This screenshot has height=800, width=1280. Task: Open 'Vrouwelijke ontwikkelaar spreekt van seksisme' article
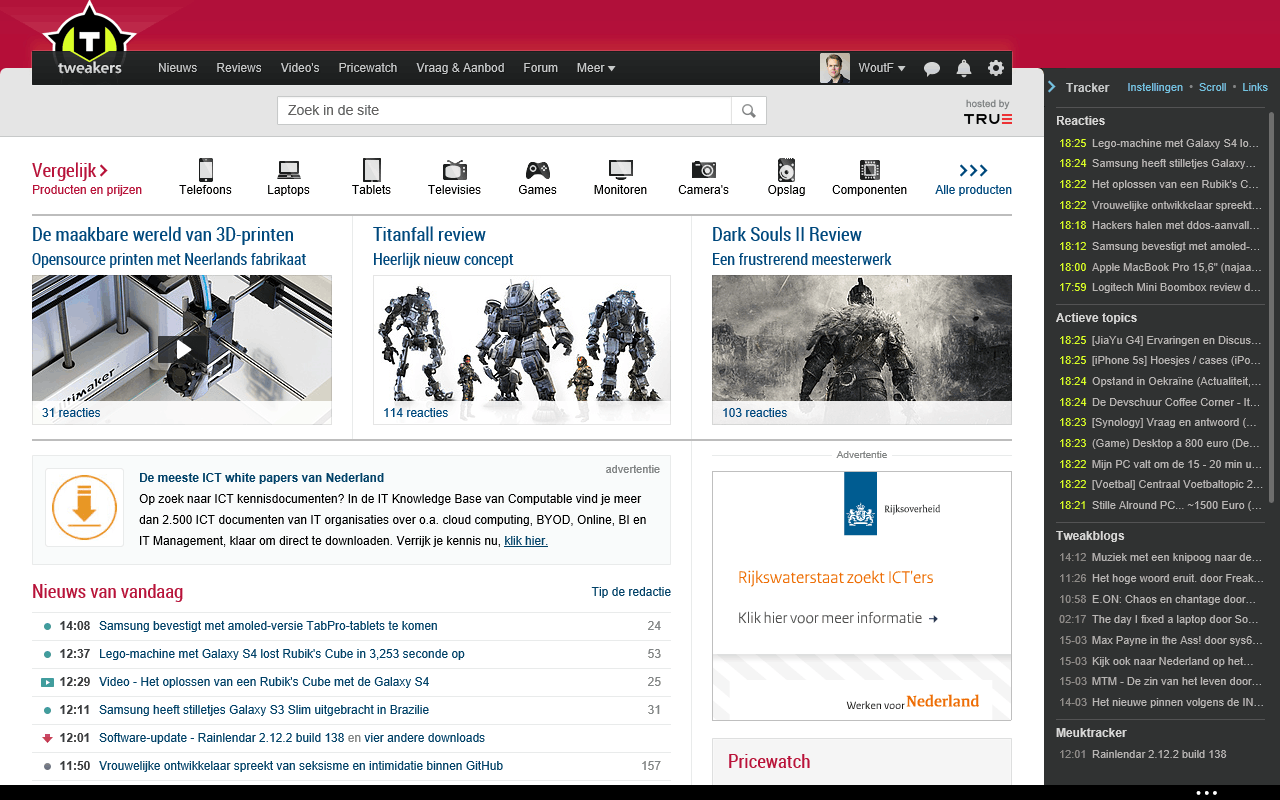pos(301,766)
